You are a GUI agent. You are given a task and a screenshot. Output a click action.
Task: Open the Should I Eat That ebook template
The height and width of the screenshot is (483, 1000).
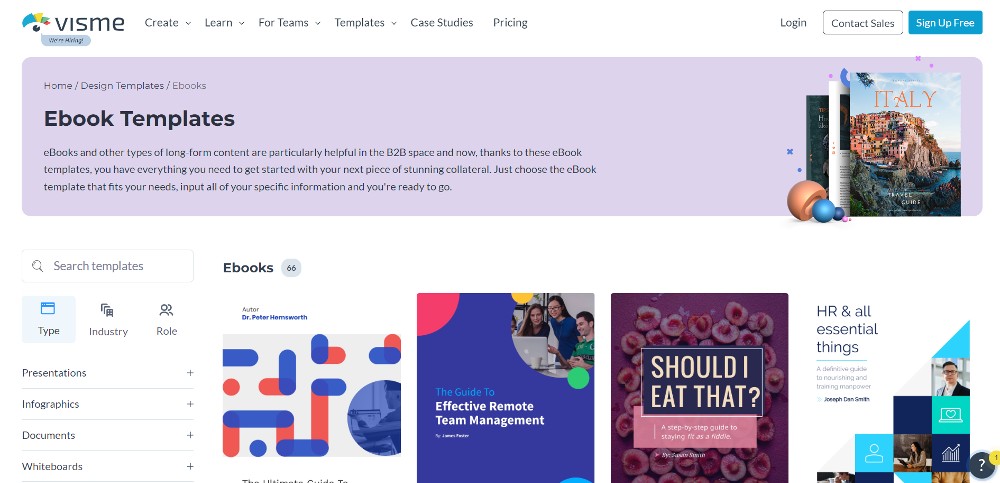pos(699,387)
